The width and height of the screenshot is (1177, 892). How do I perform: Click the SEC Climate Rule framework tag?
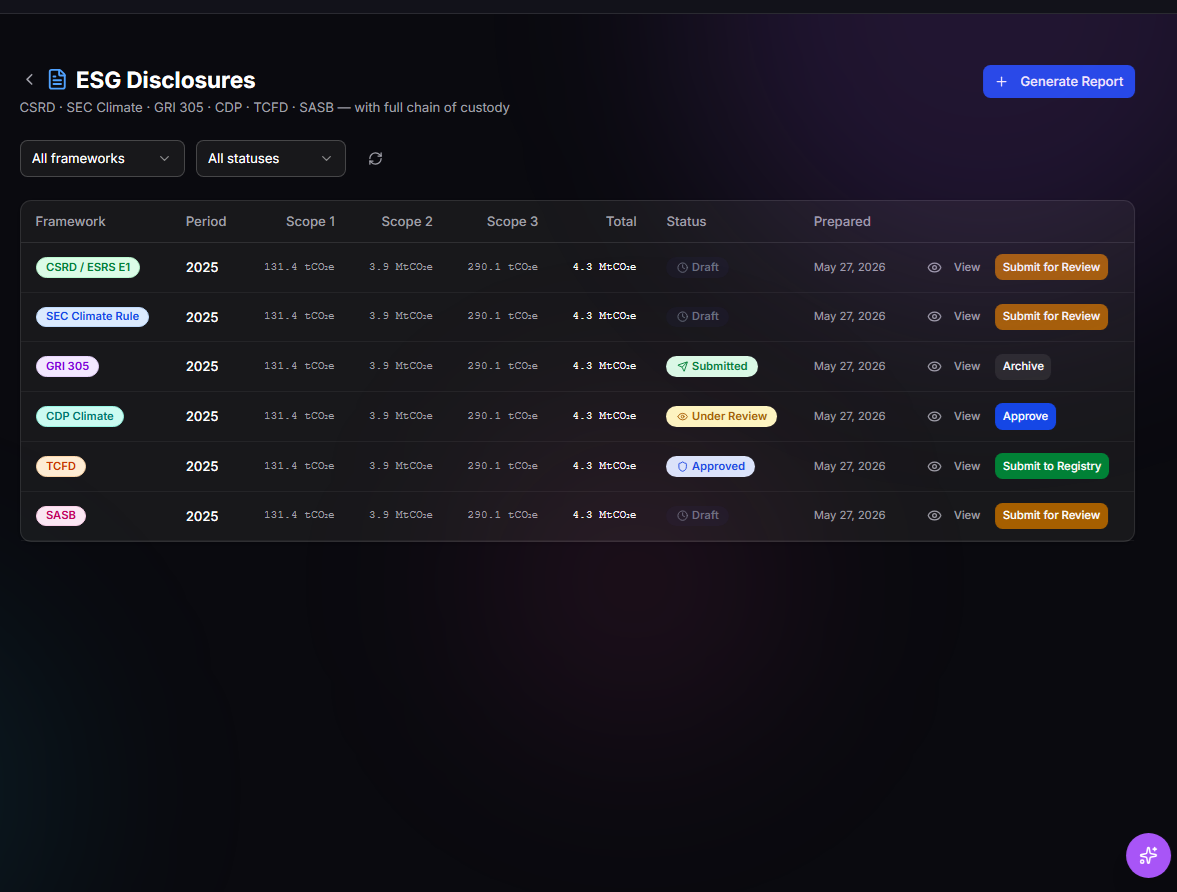tap(92, 317)
